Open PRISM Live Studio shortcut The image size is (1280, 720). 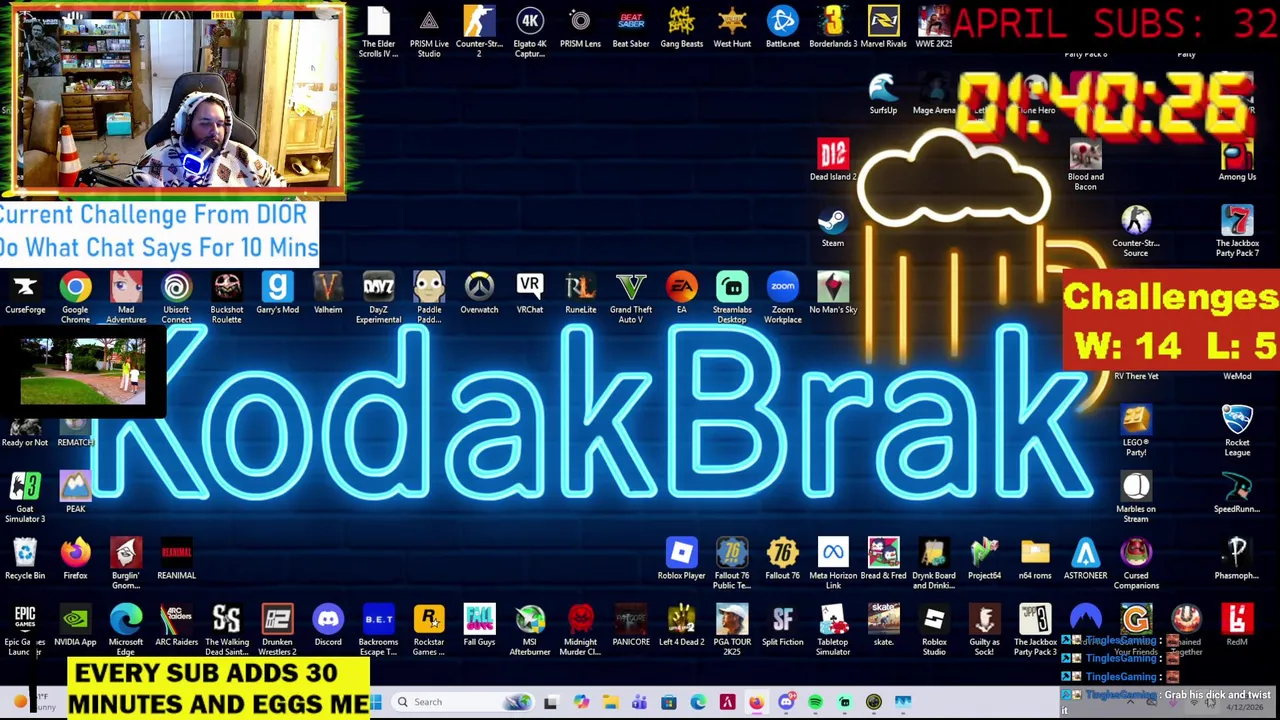[429, 31]
